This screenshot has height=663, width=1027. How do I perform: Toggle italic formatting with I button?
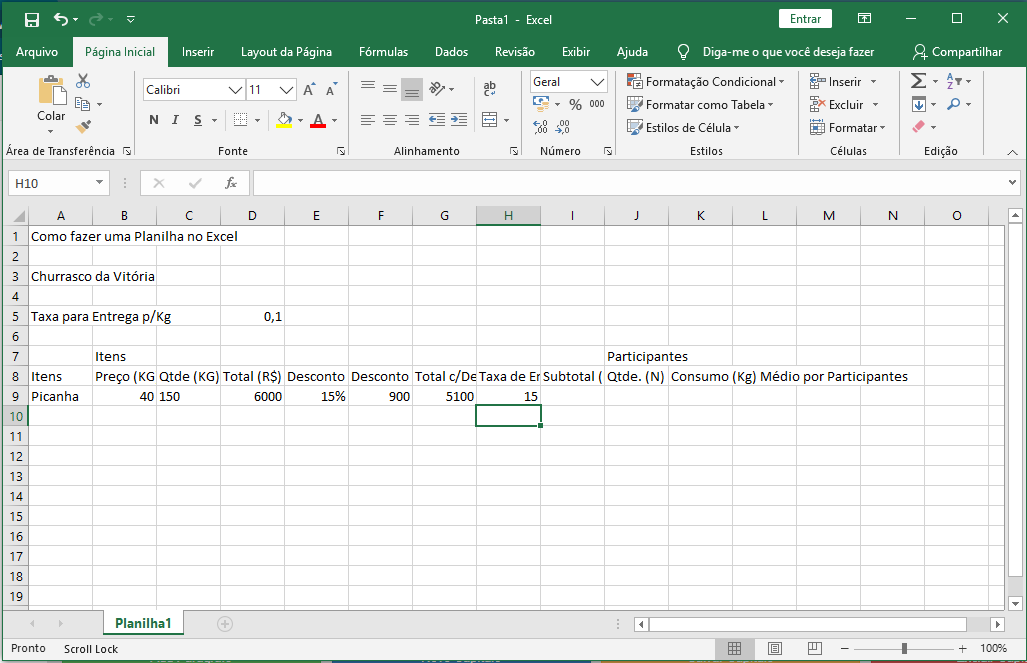point(176,120)
